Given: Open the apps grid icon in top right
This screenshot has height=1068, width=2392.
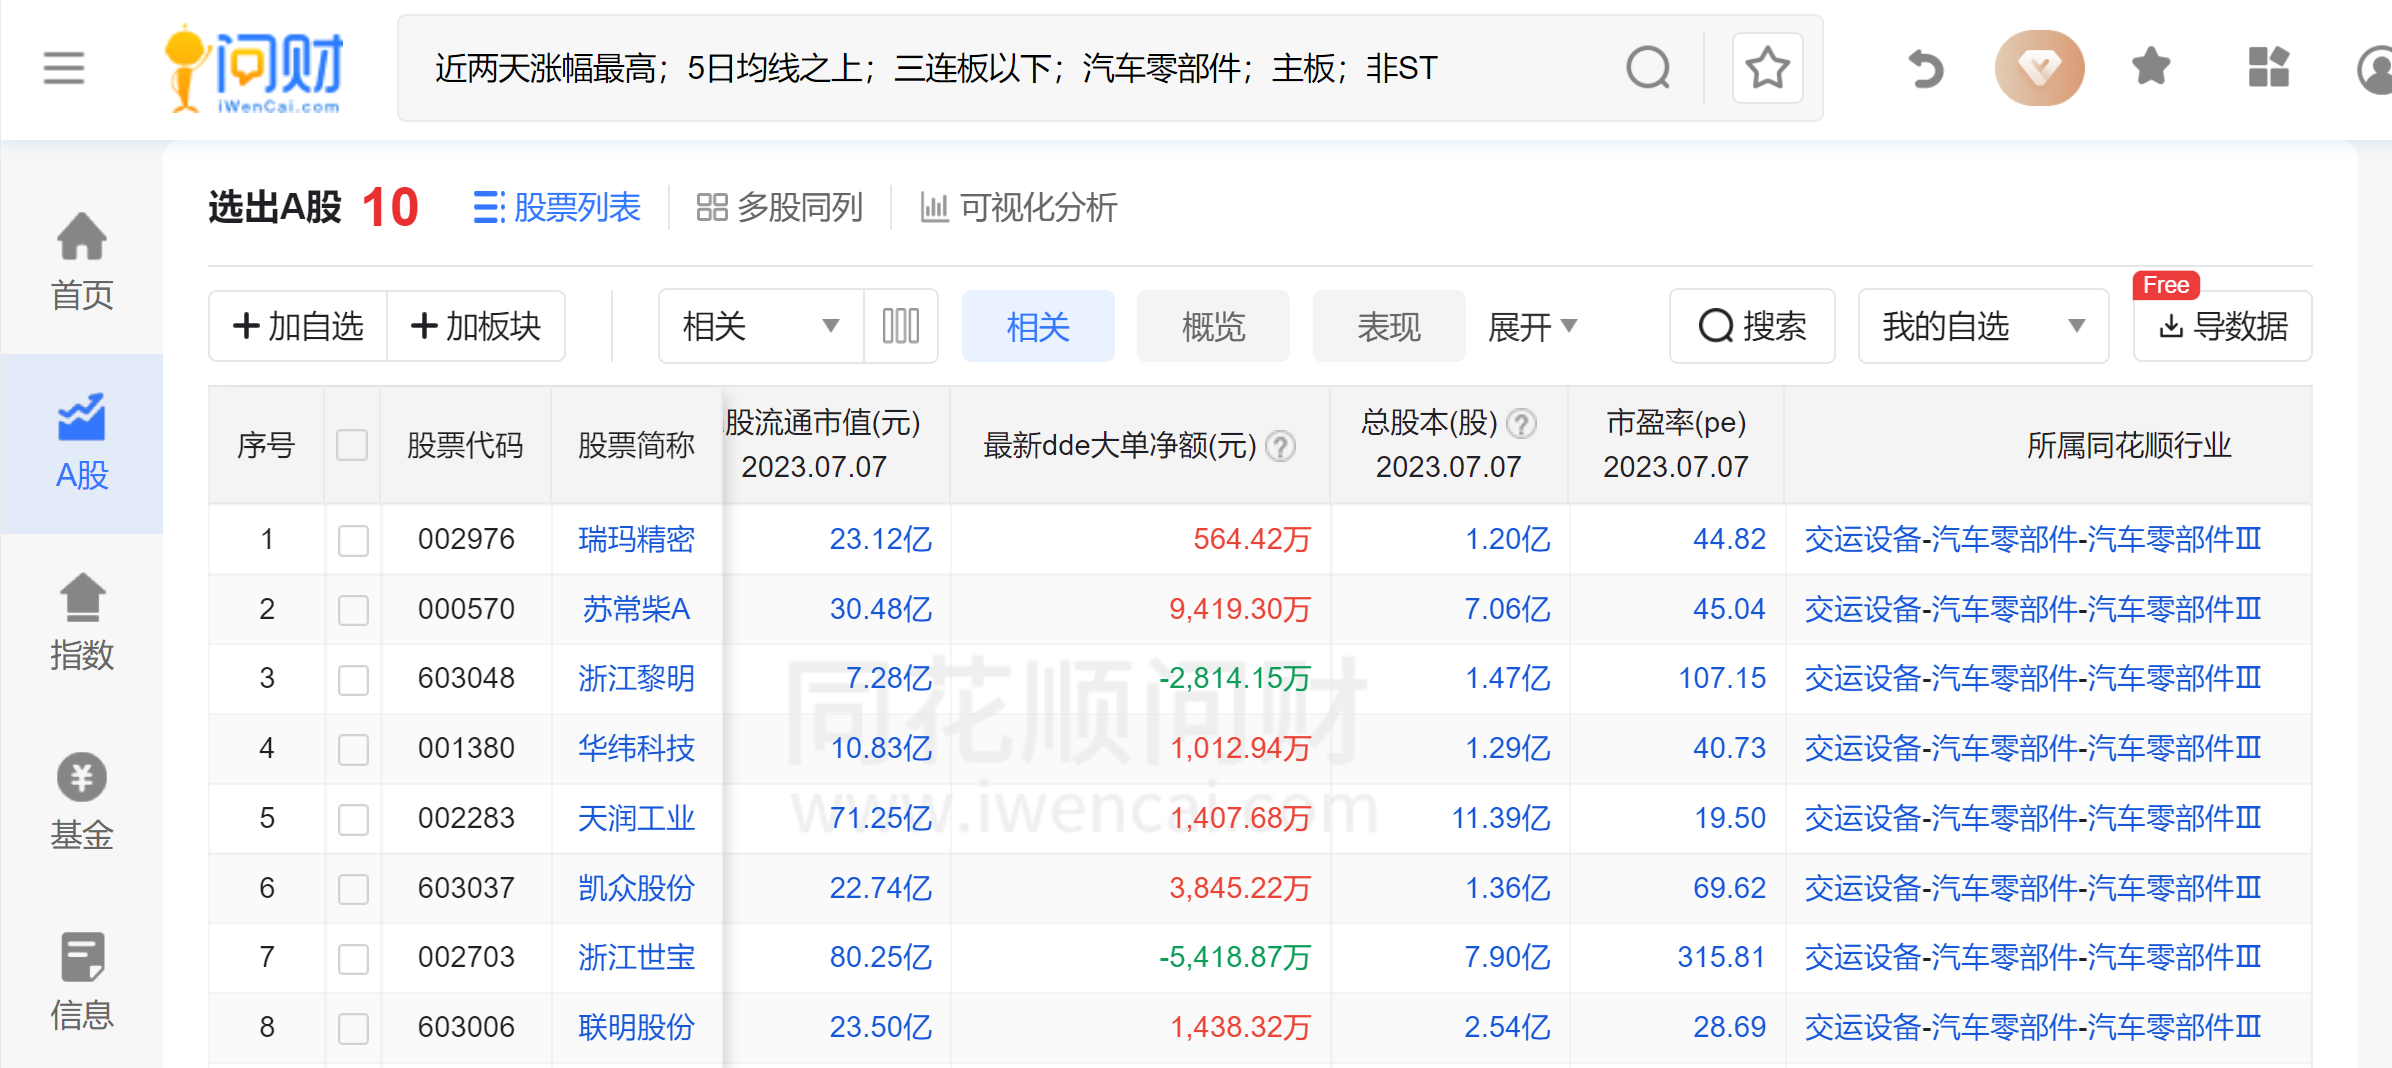Looking at the screenshot, I should click(x=2268, y=67).
